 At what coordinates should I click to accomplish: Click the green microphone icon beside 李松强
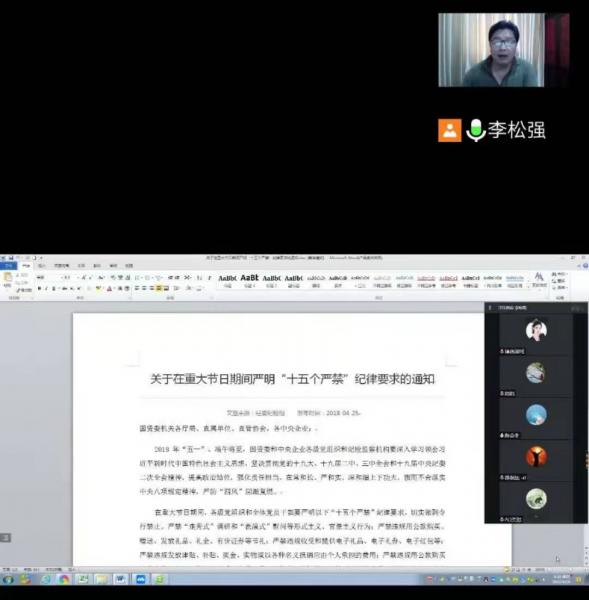pyautogui.click(x=475, y=130)
